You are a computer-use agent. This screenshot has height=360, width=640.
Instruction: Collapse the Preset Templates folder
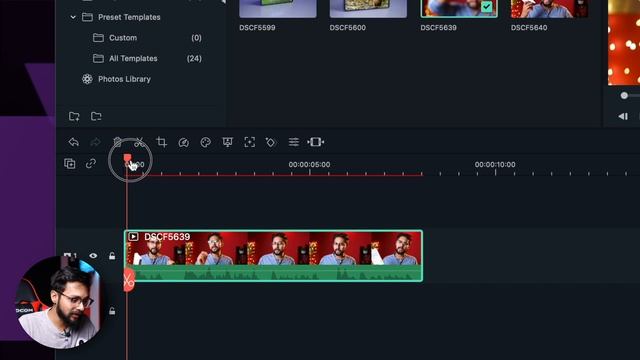pos(73,17)
